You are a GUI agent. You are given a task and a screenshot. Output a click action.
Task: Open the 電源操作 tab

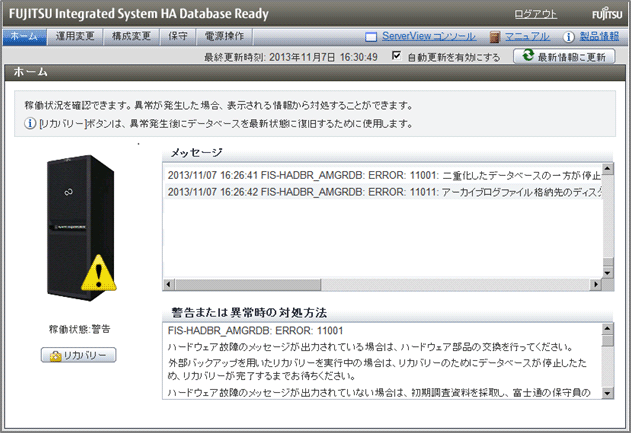(x=225, y=37)
